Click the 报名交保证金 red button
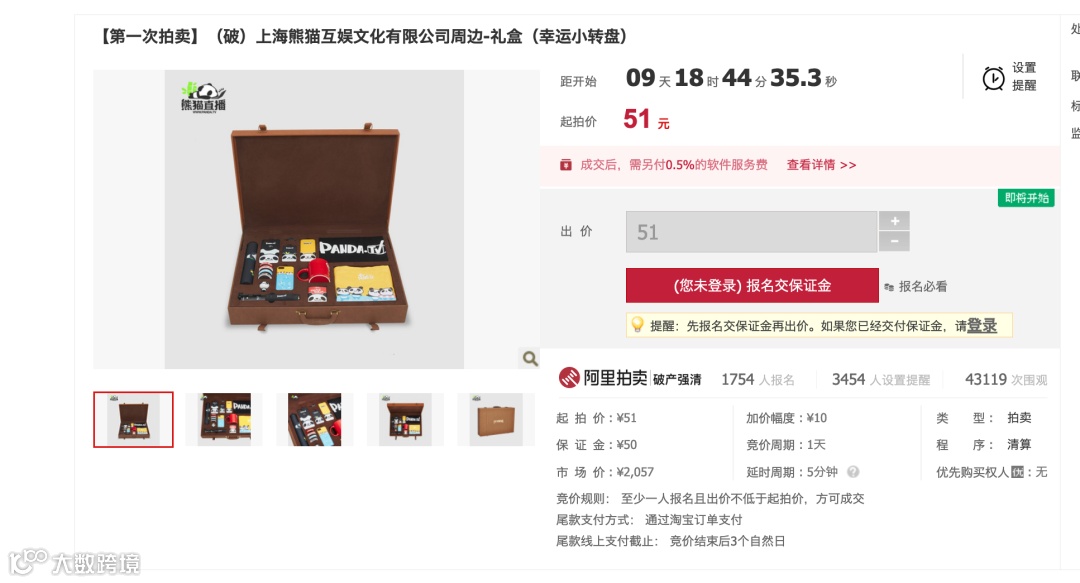Image resolution: width=1080 pixels, height=583 pixels. pyautogui.click(x=752, y=285)
